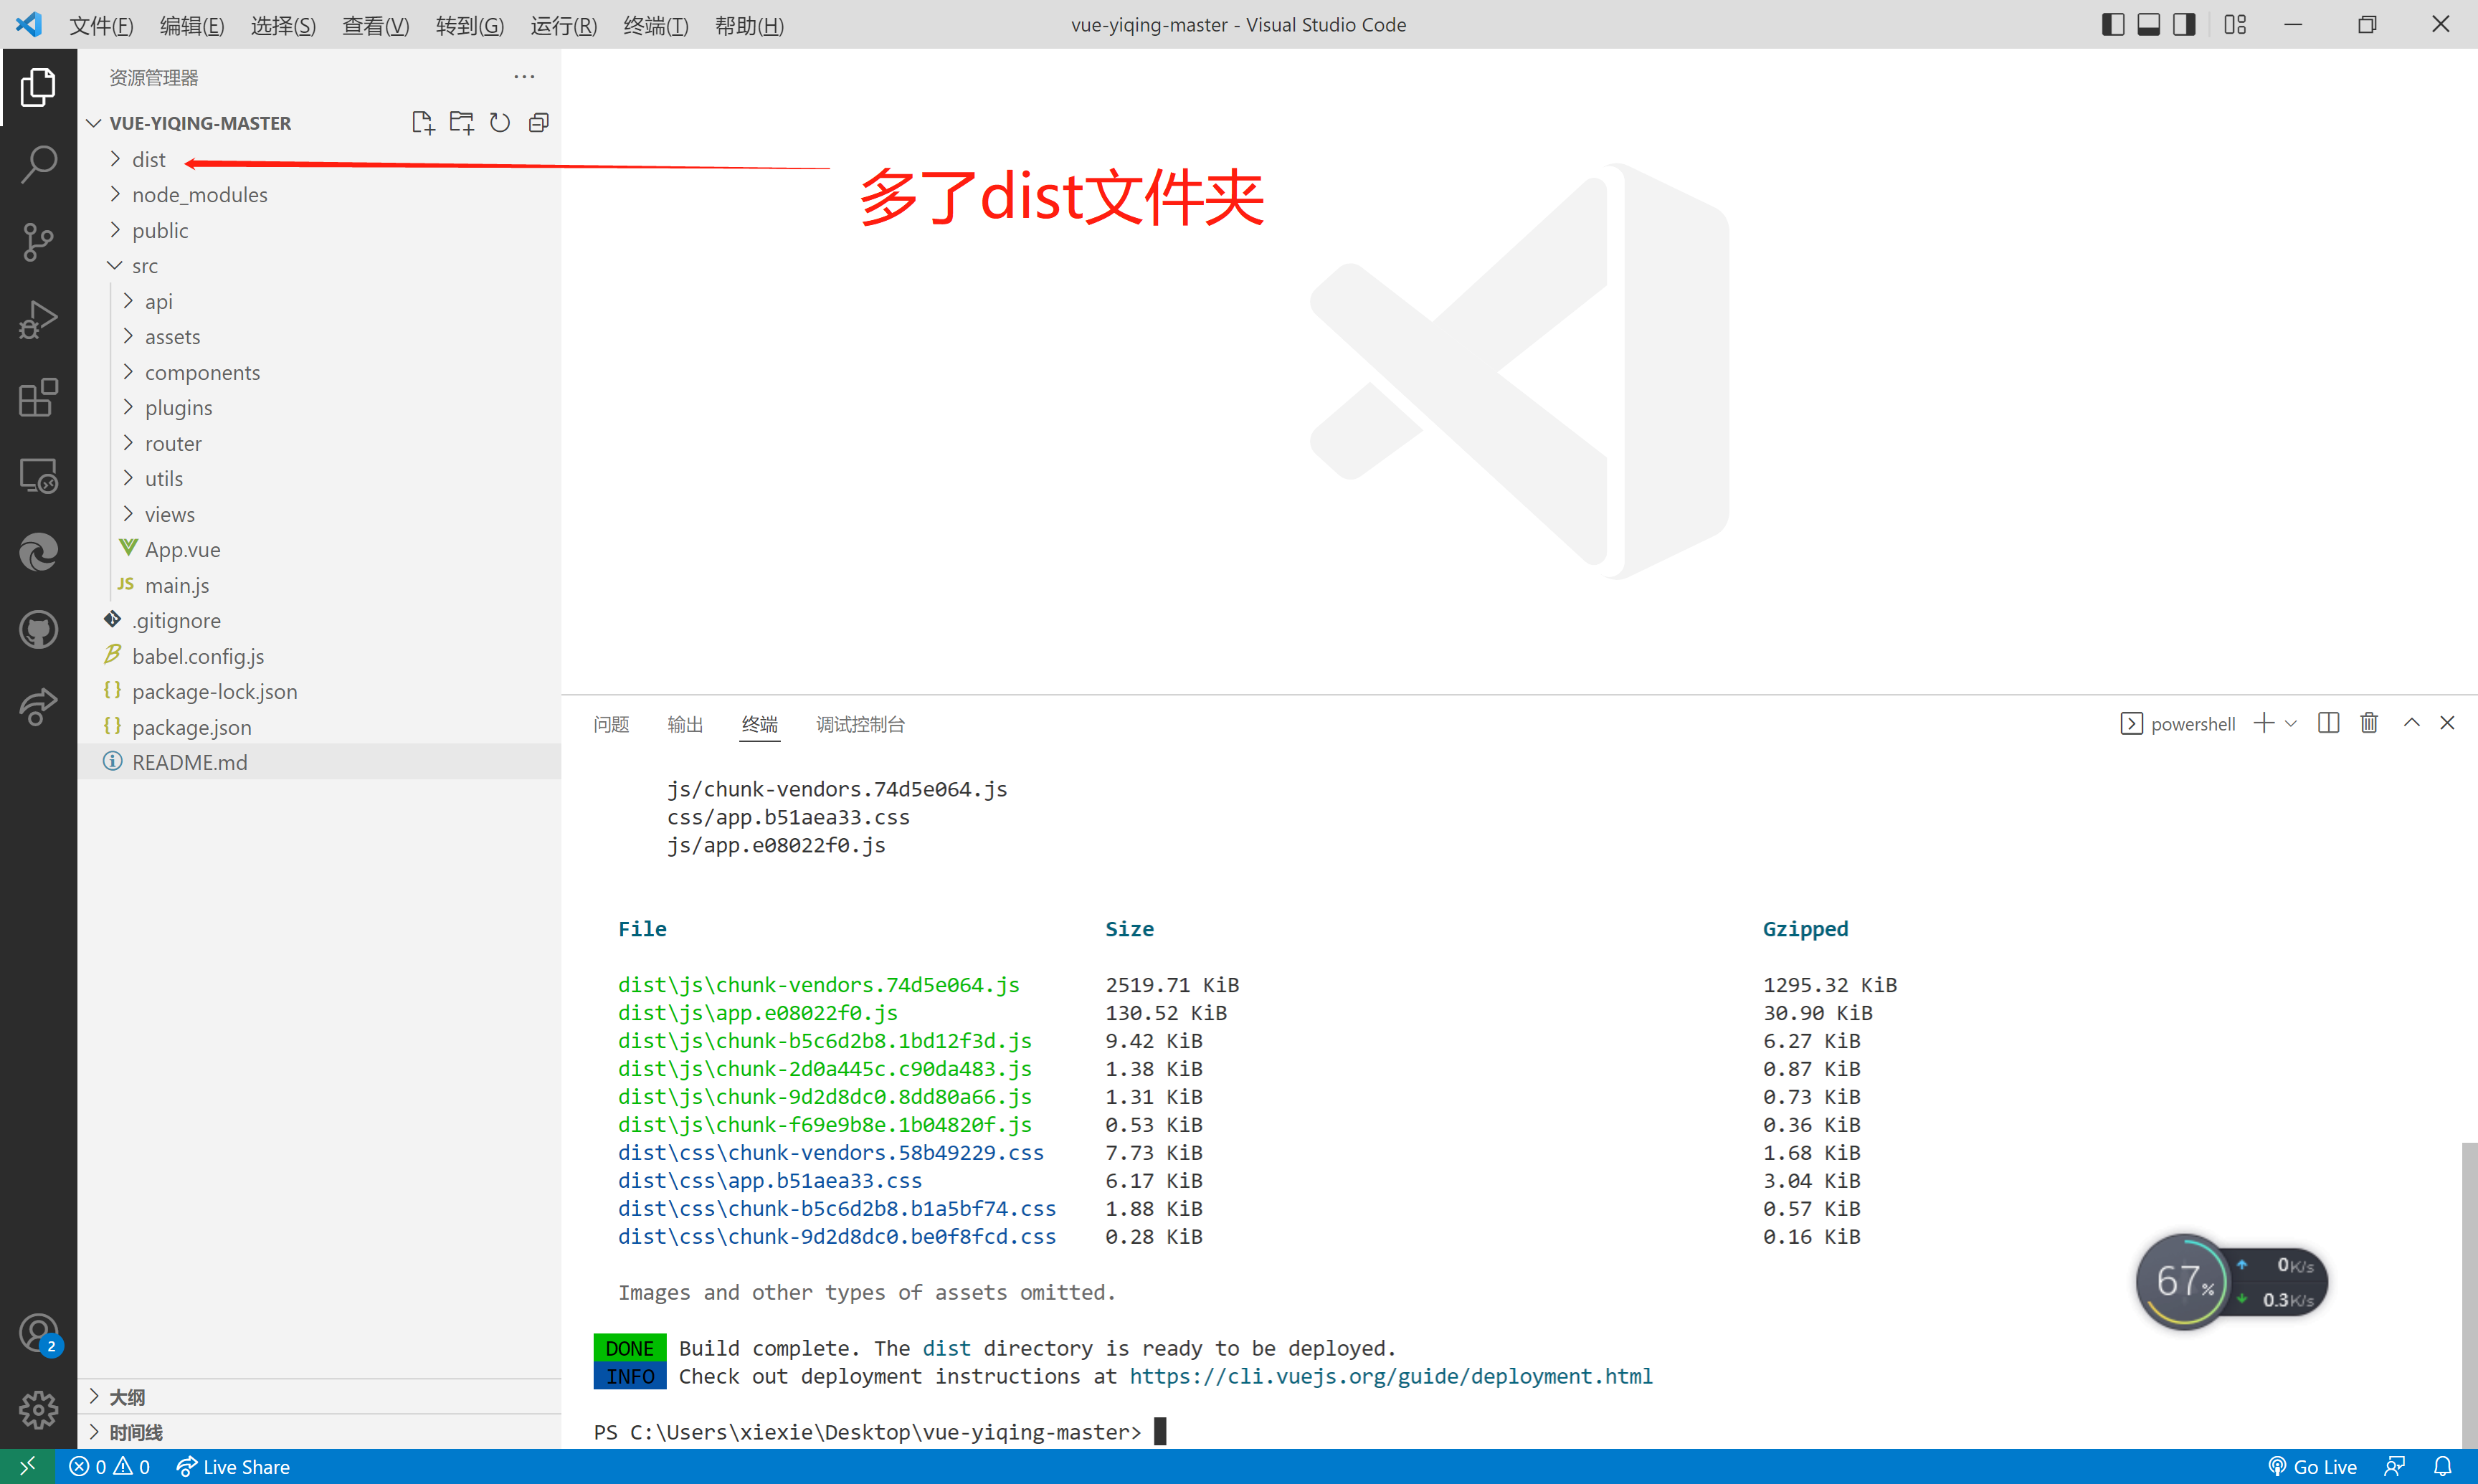Expand the dist folder
Viewport: 2478px width, 1484px height.
tap(148, 160)
